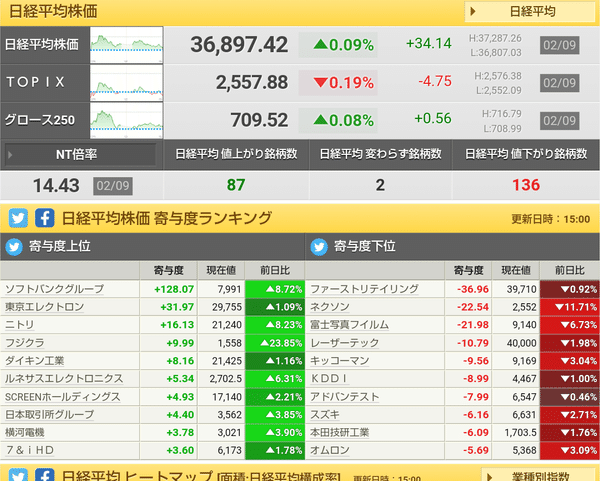This screenshot has width=600, height=481.
Task: Open フジクラ stock link
Action: click(24, 343)
